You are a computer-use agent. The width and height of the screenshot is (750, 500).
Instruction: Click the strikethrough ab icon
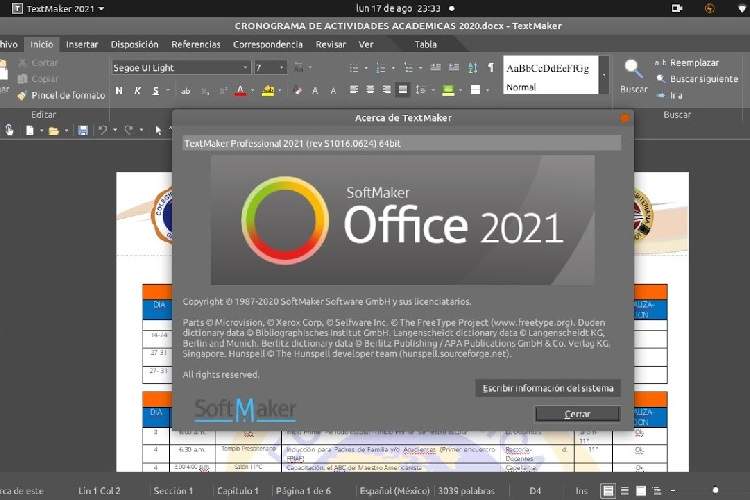[x=186, y=91]
